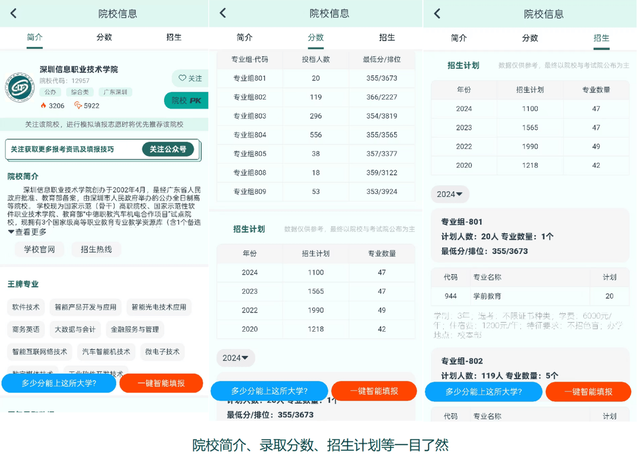Select 分数 tab in right screen
This screenshot has height=464, width=640.
tap(530, 38)
